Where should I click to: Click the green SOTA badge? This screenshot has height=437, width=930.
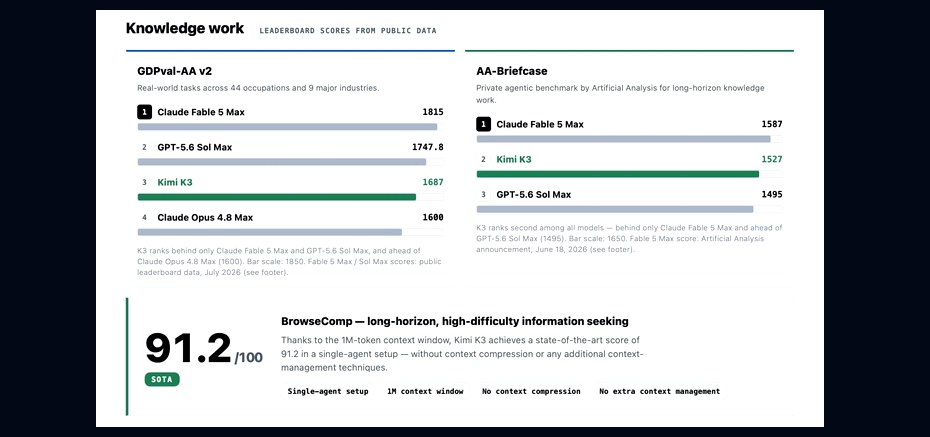[162, 379]
